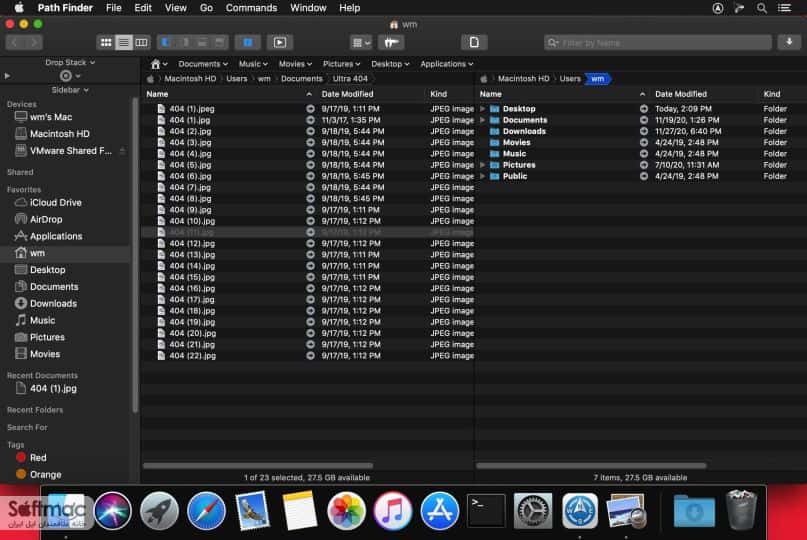Viewport: 807px width, 540px height.
Task: Open the Drop Stack dropdown
Action: pos(69,62)
